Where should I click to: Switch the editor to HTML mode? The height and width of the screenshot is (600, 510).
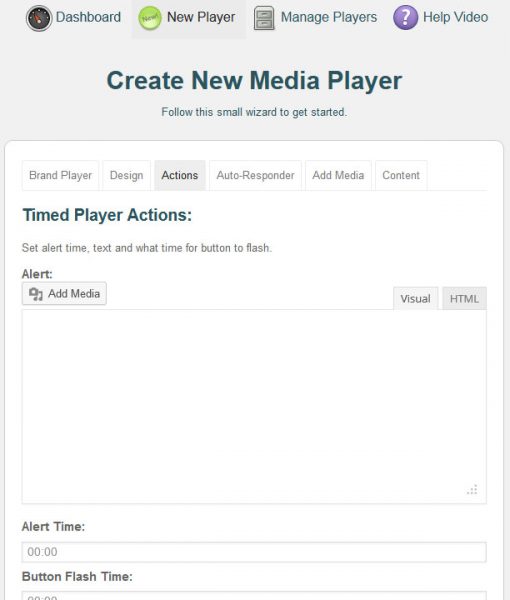pyautogui.click(x=464, y=298)
